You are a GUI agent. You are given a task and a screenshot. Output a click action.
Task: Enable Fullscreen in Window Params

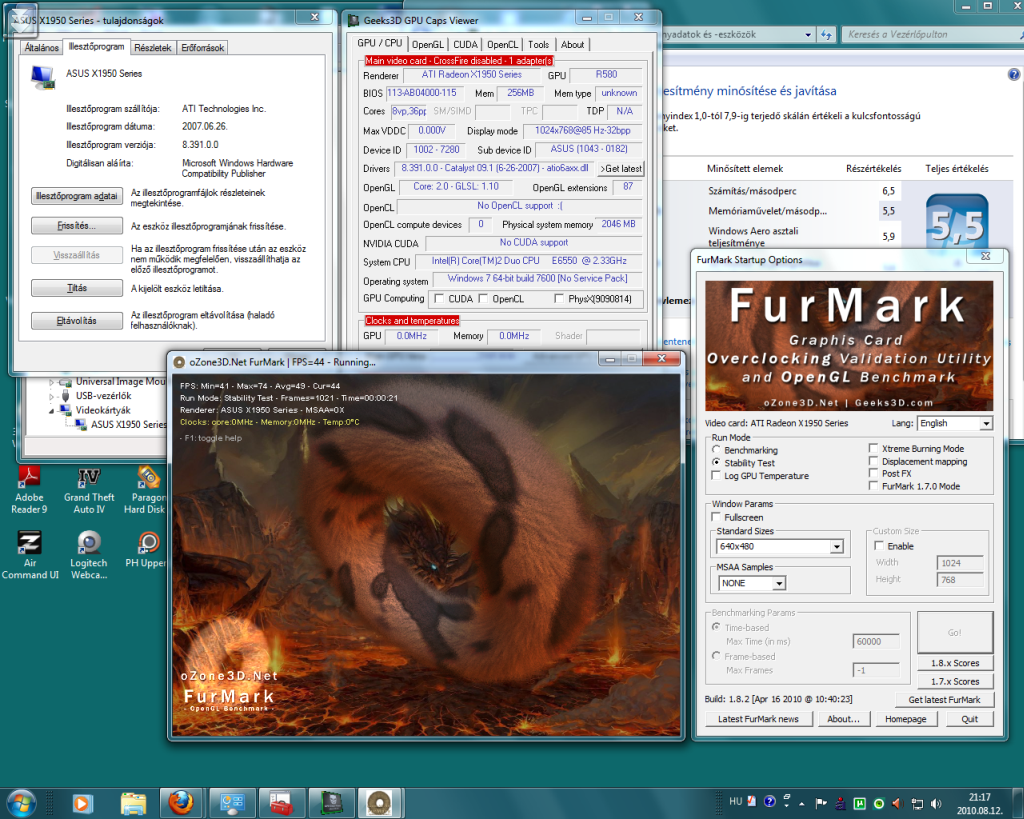tap(716, 517)
